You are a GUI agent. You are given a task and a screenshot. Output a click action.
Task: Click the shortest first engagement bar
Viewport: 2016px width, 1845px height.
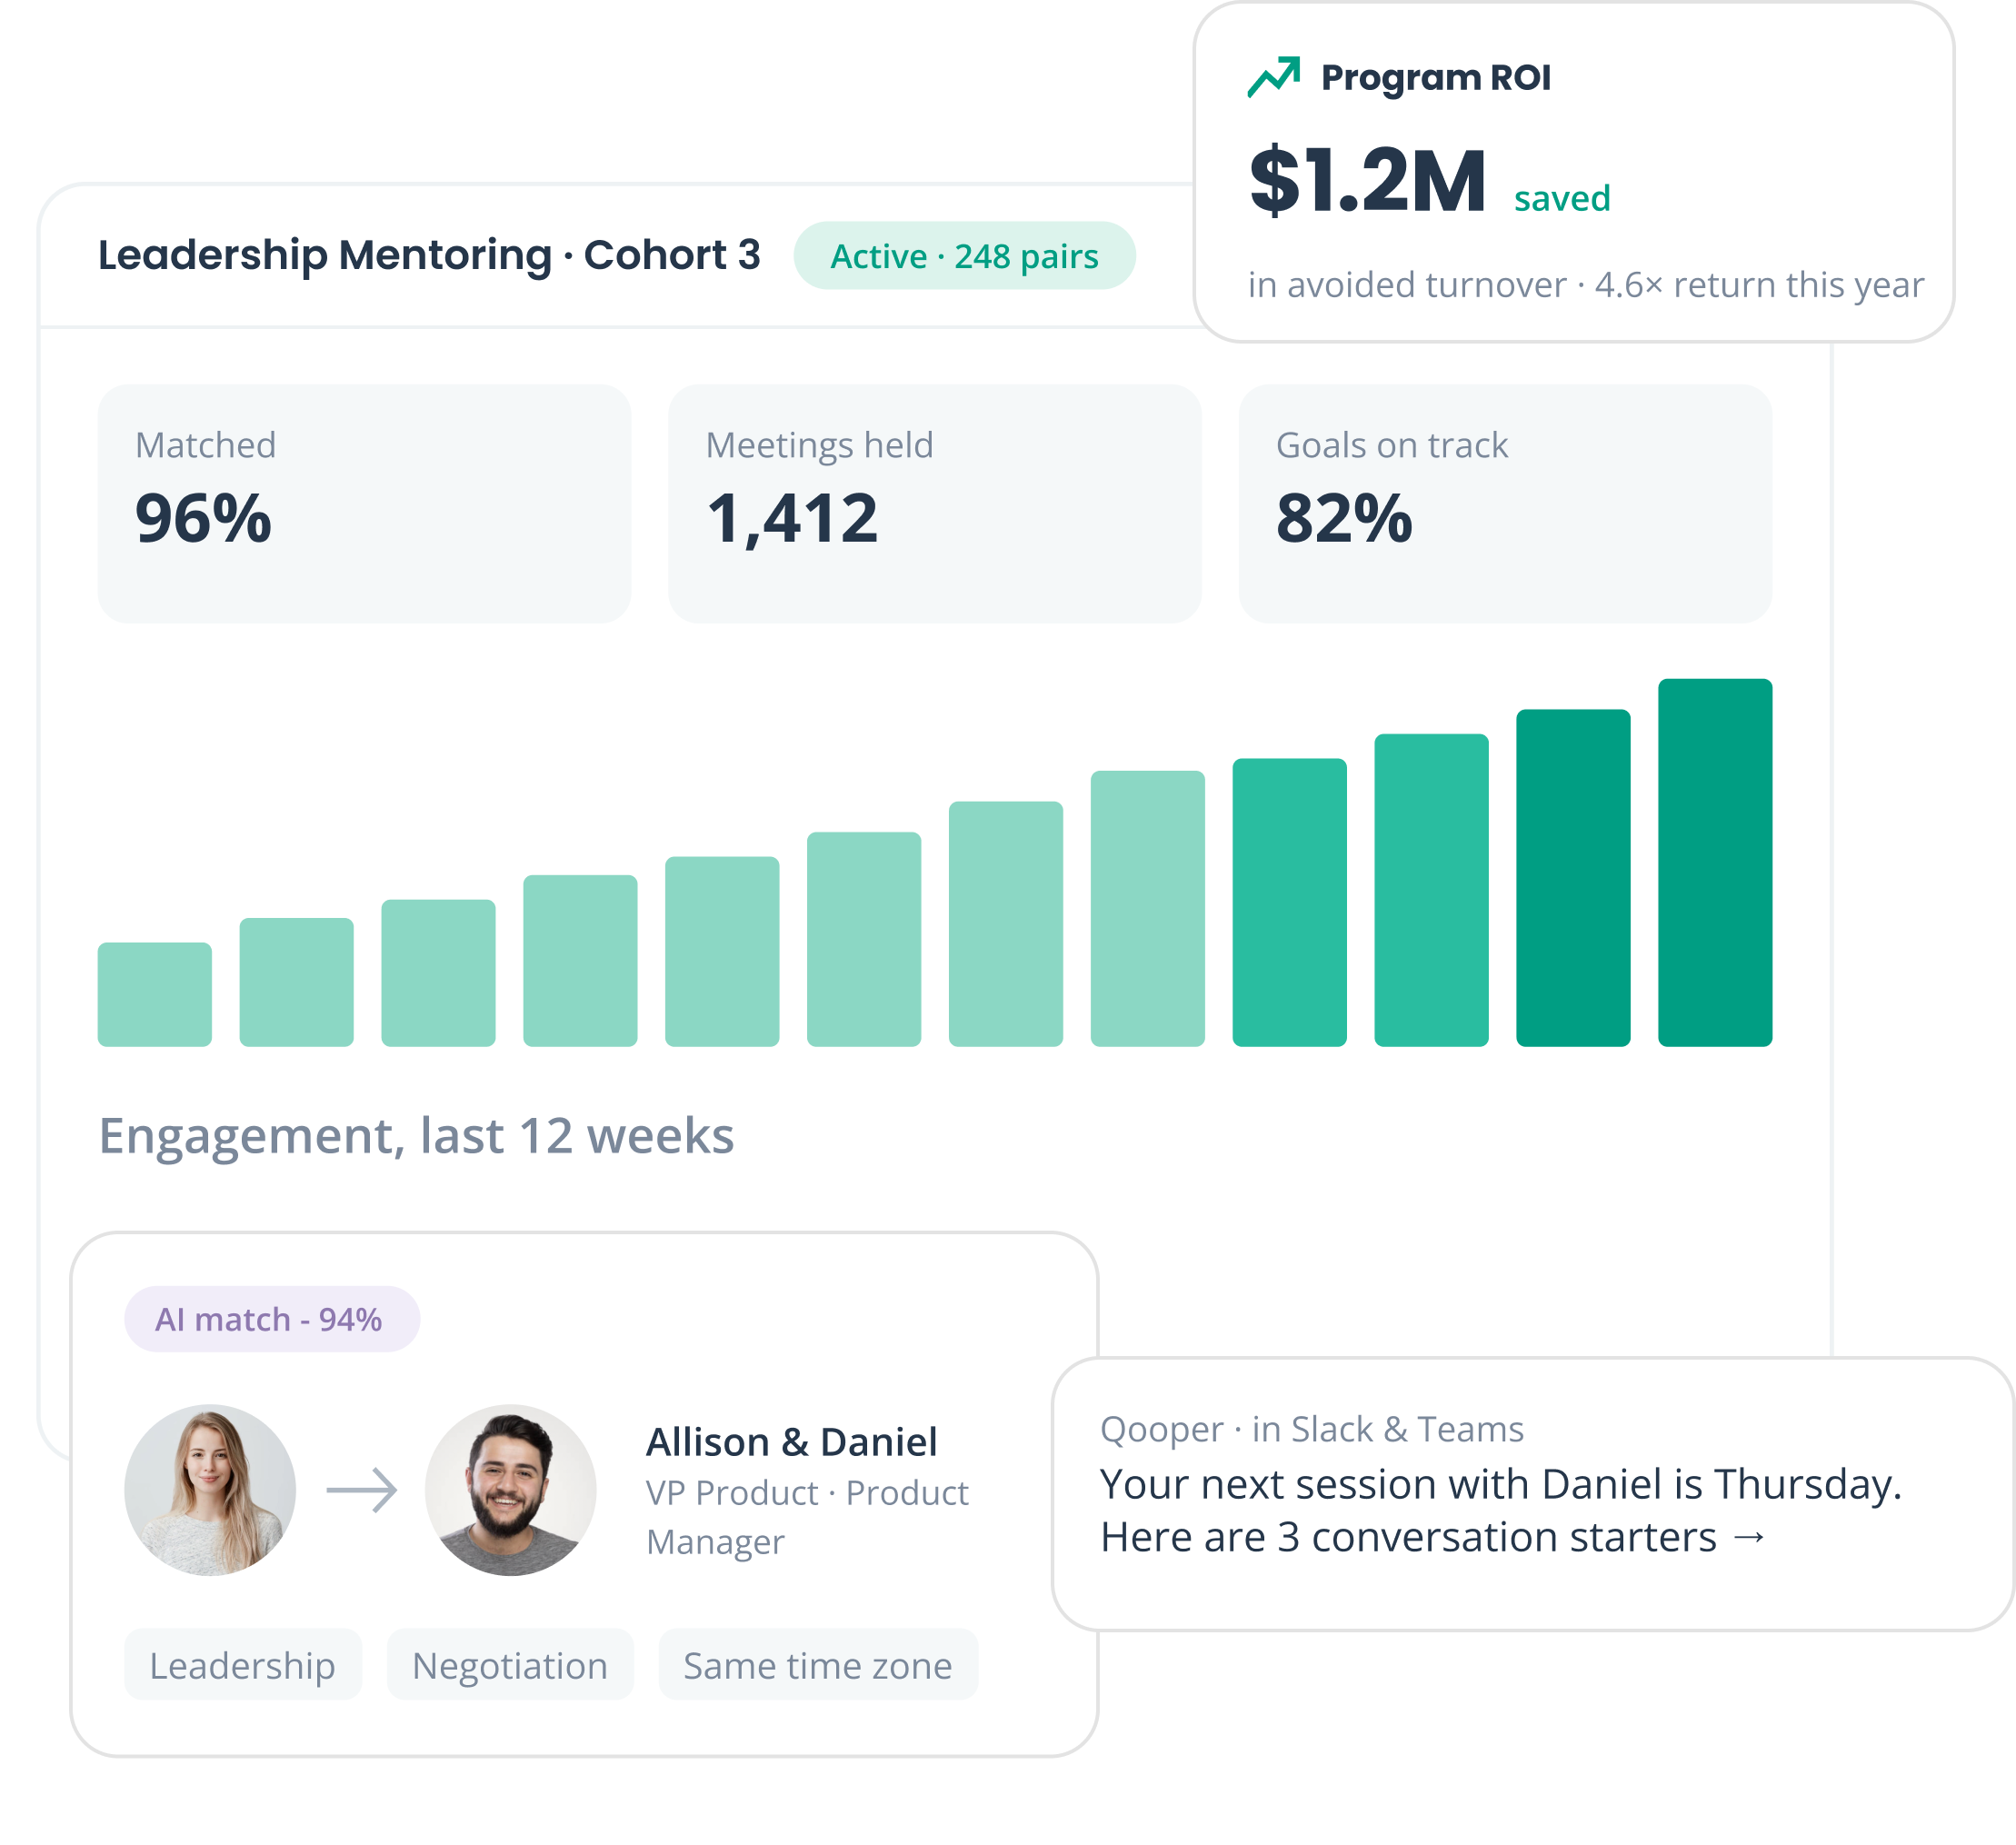pos(155,994)
